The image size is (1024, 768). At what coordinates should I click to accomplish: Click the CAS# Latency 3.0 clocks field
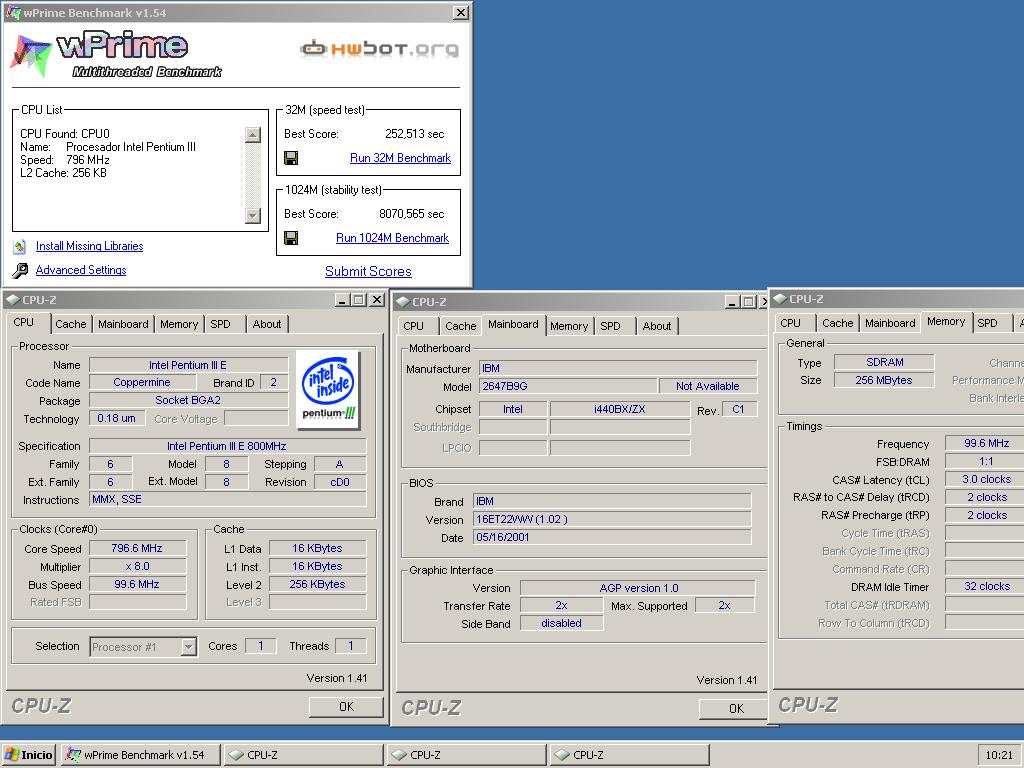click(x=985, y=479)
